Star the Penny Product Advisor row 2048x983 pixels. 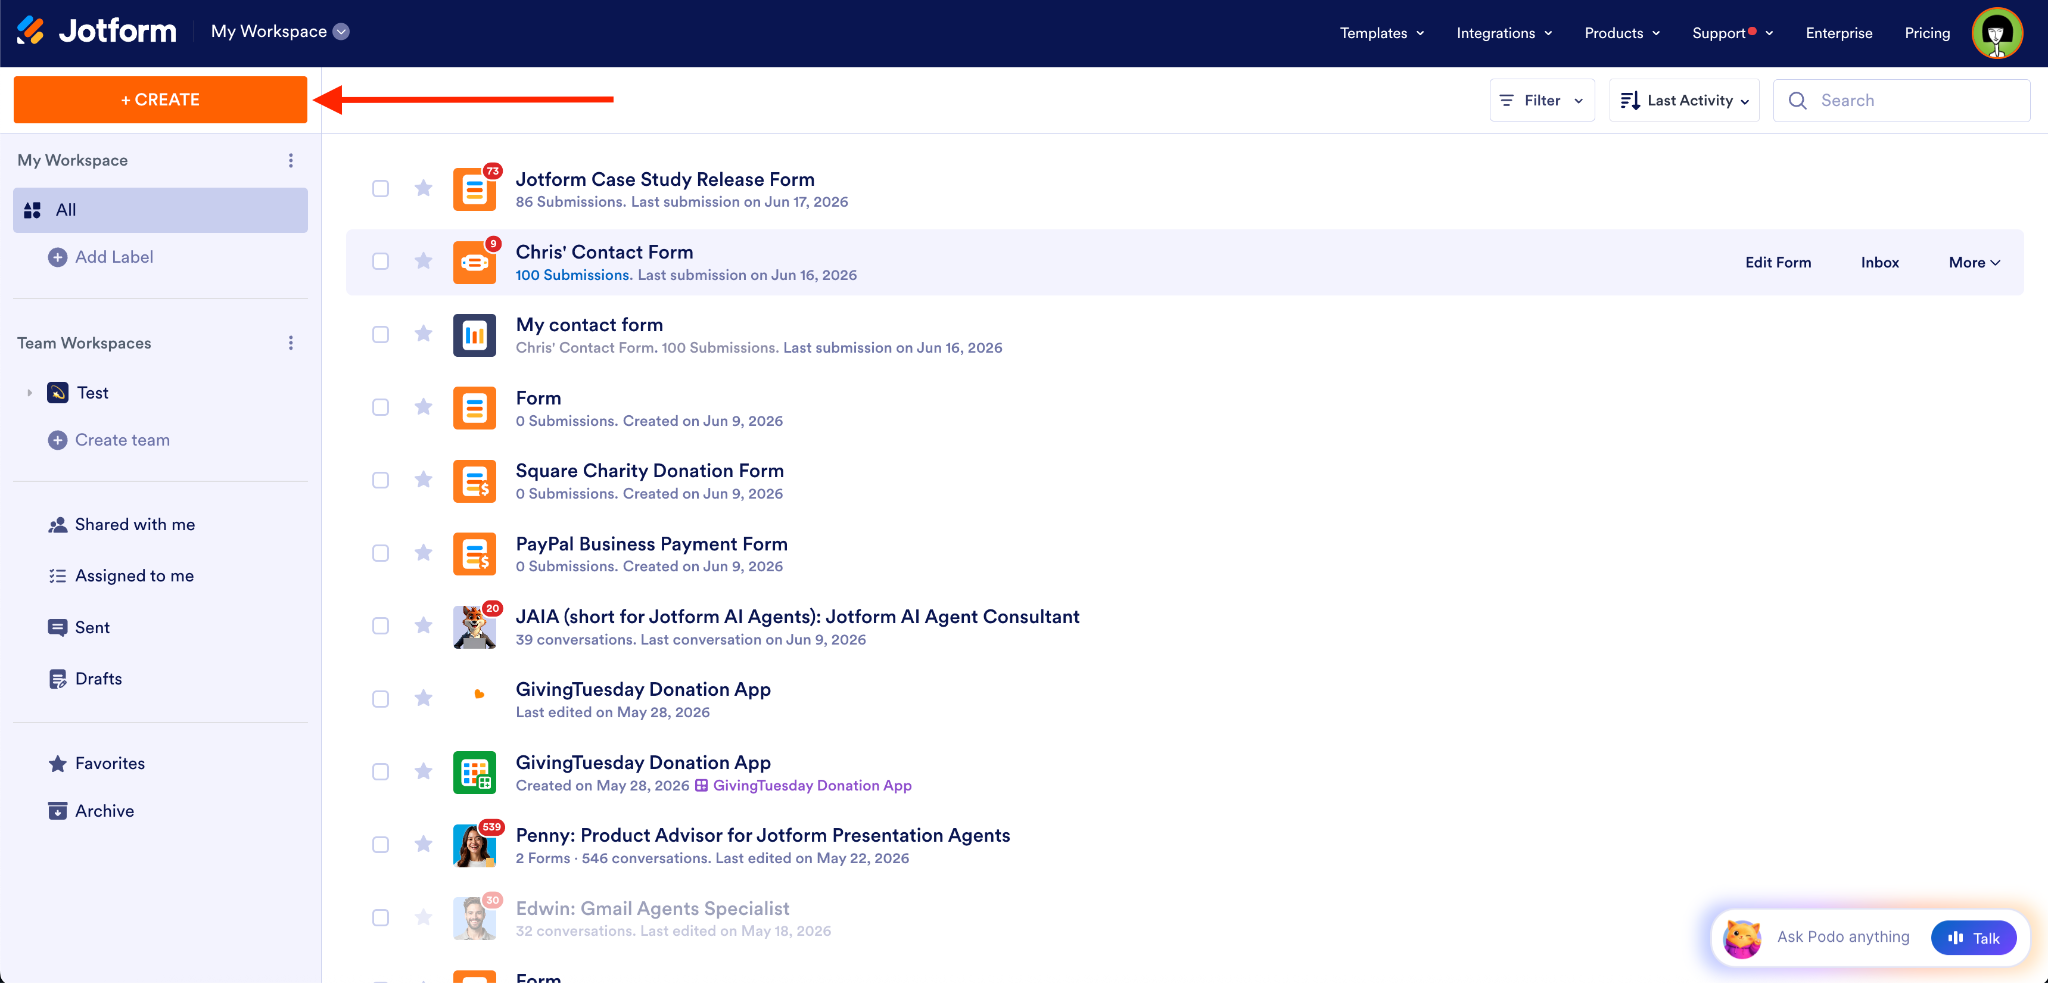pyautogui.click(x=424, y=844)
